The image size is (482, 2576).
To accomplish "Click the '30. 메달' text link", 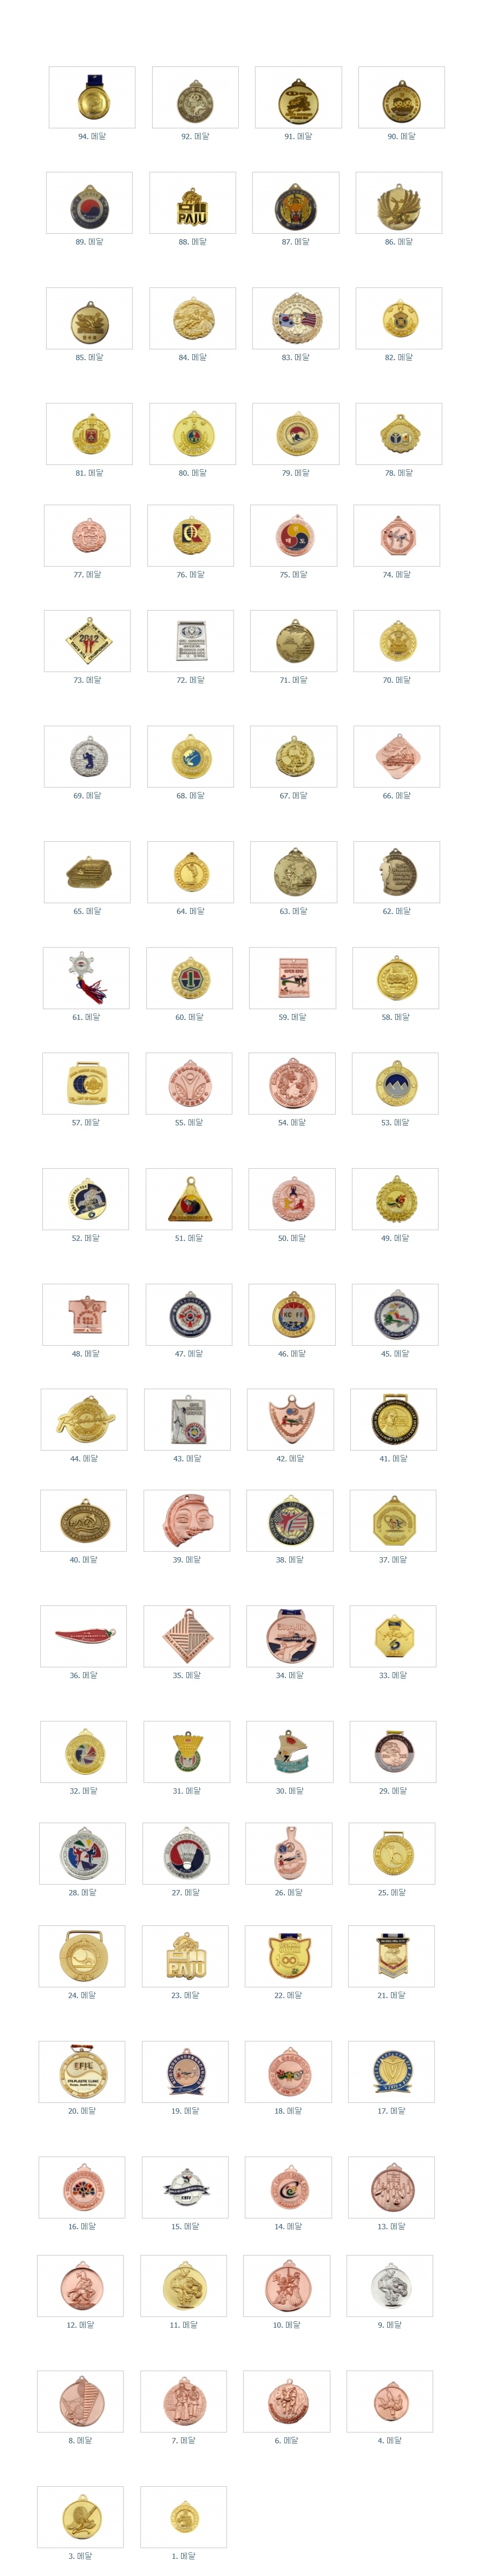I will pos(289,1791).
